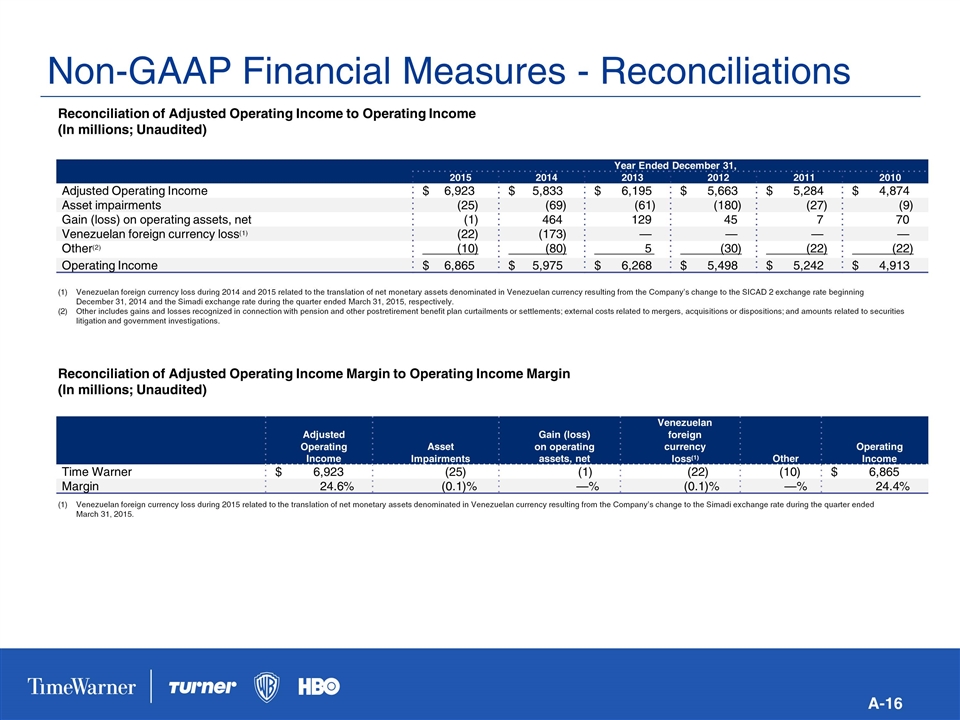This screenshot has width=960, height=720.
Task: Select the Warner Bros. shield logo
Action: coord(267,687)
